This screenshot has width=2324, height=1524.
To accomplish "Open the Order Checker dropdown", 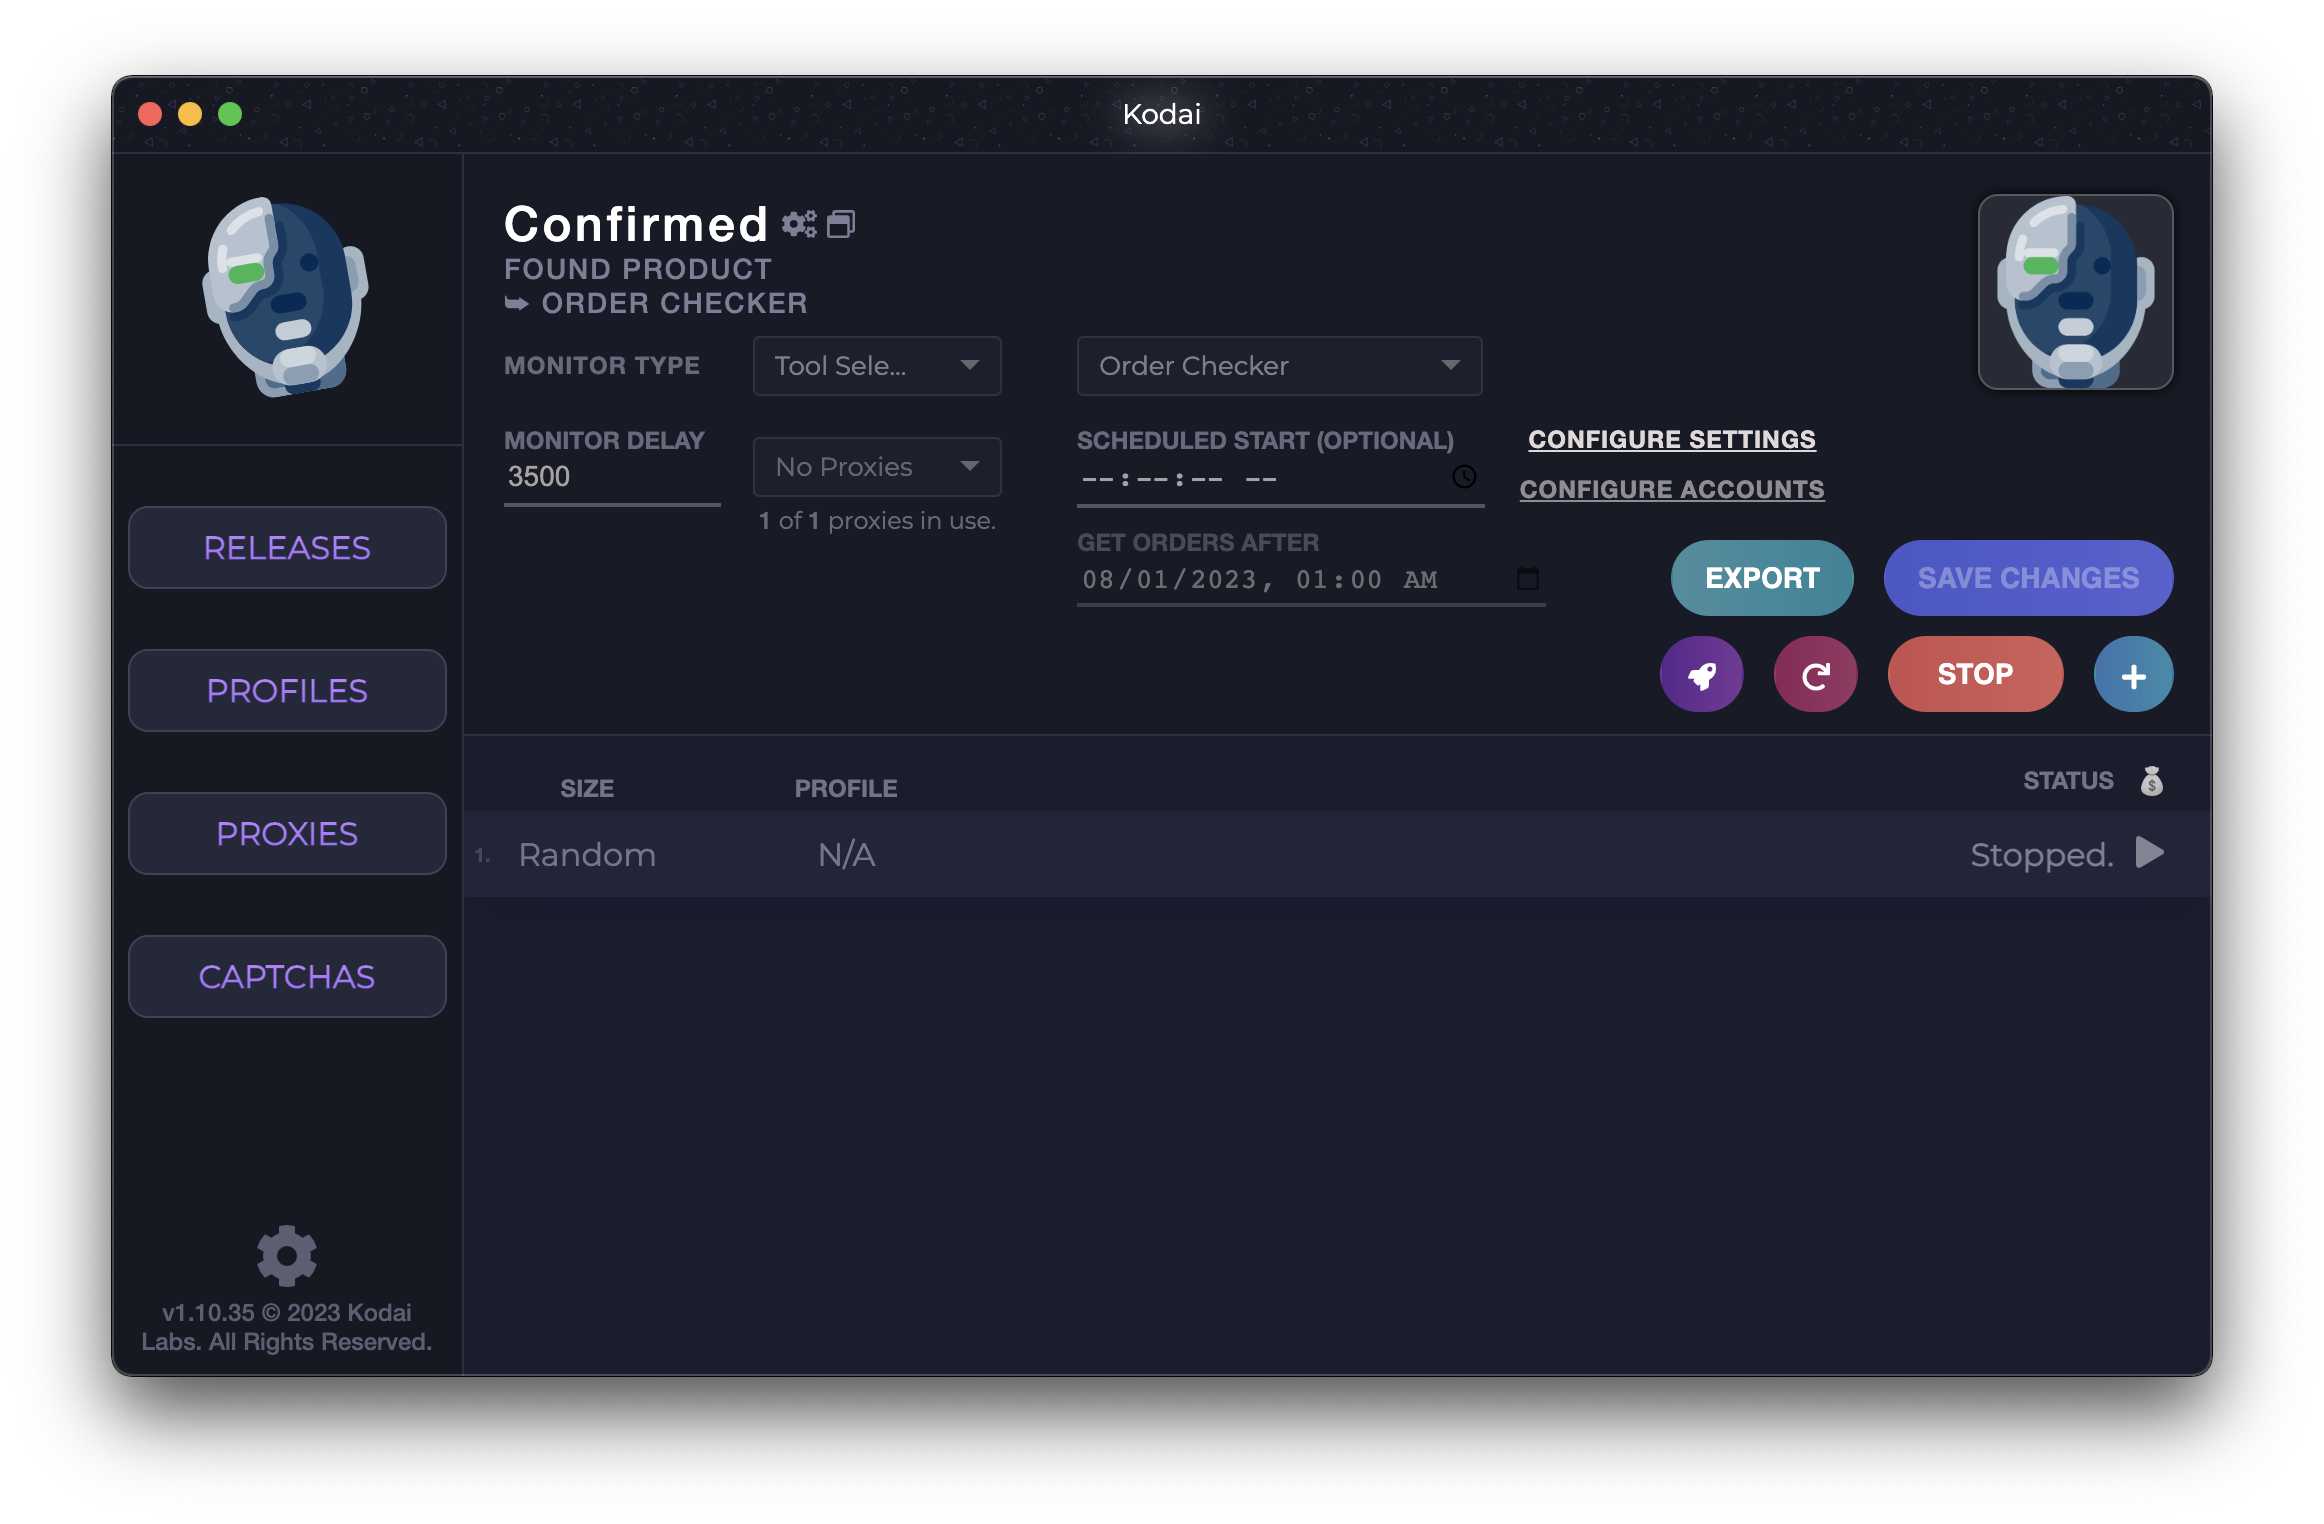I will click(1279, 366).
